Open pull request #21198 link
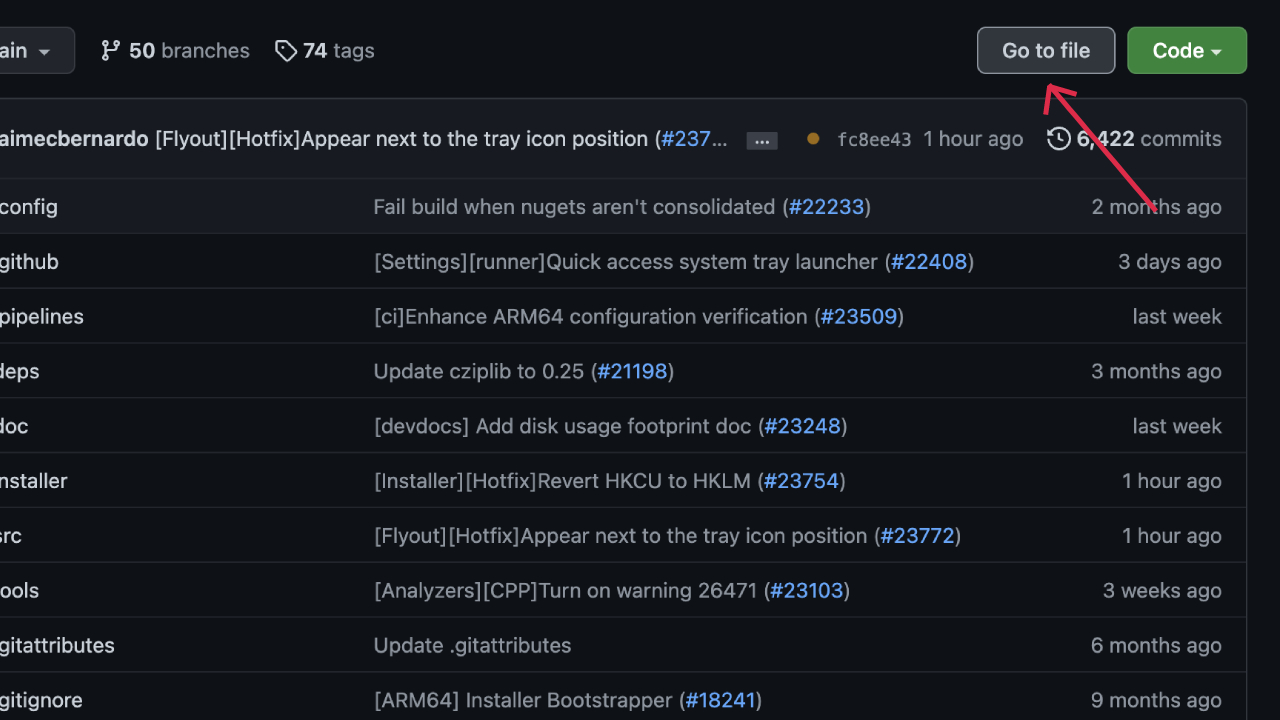The image size is (1280, 720). pos(632,372)
